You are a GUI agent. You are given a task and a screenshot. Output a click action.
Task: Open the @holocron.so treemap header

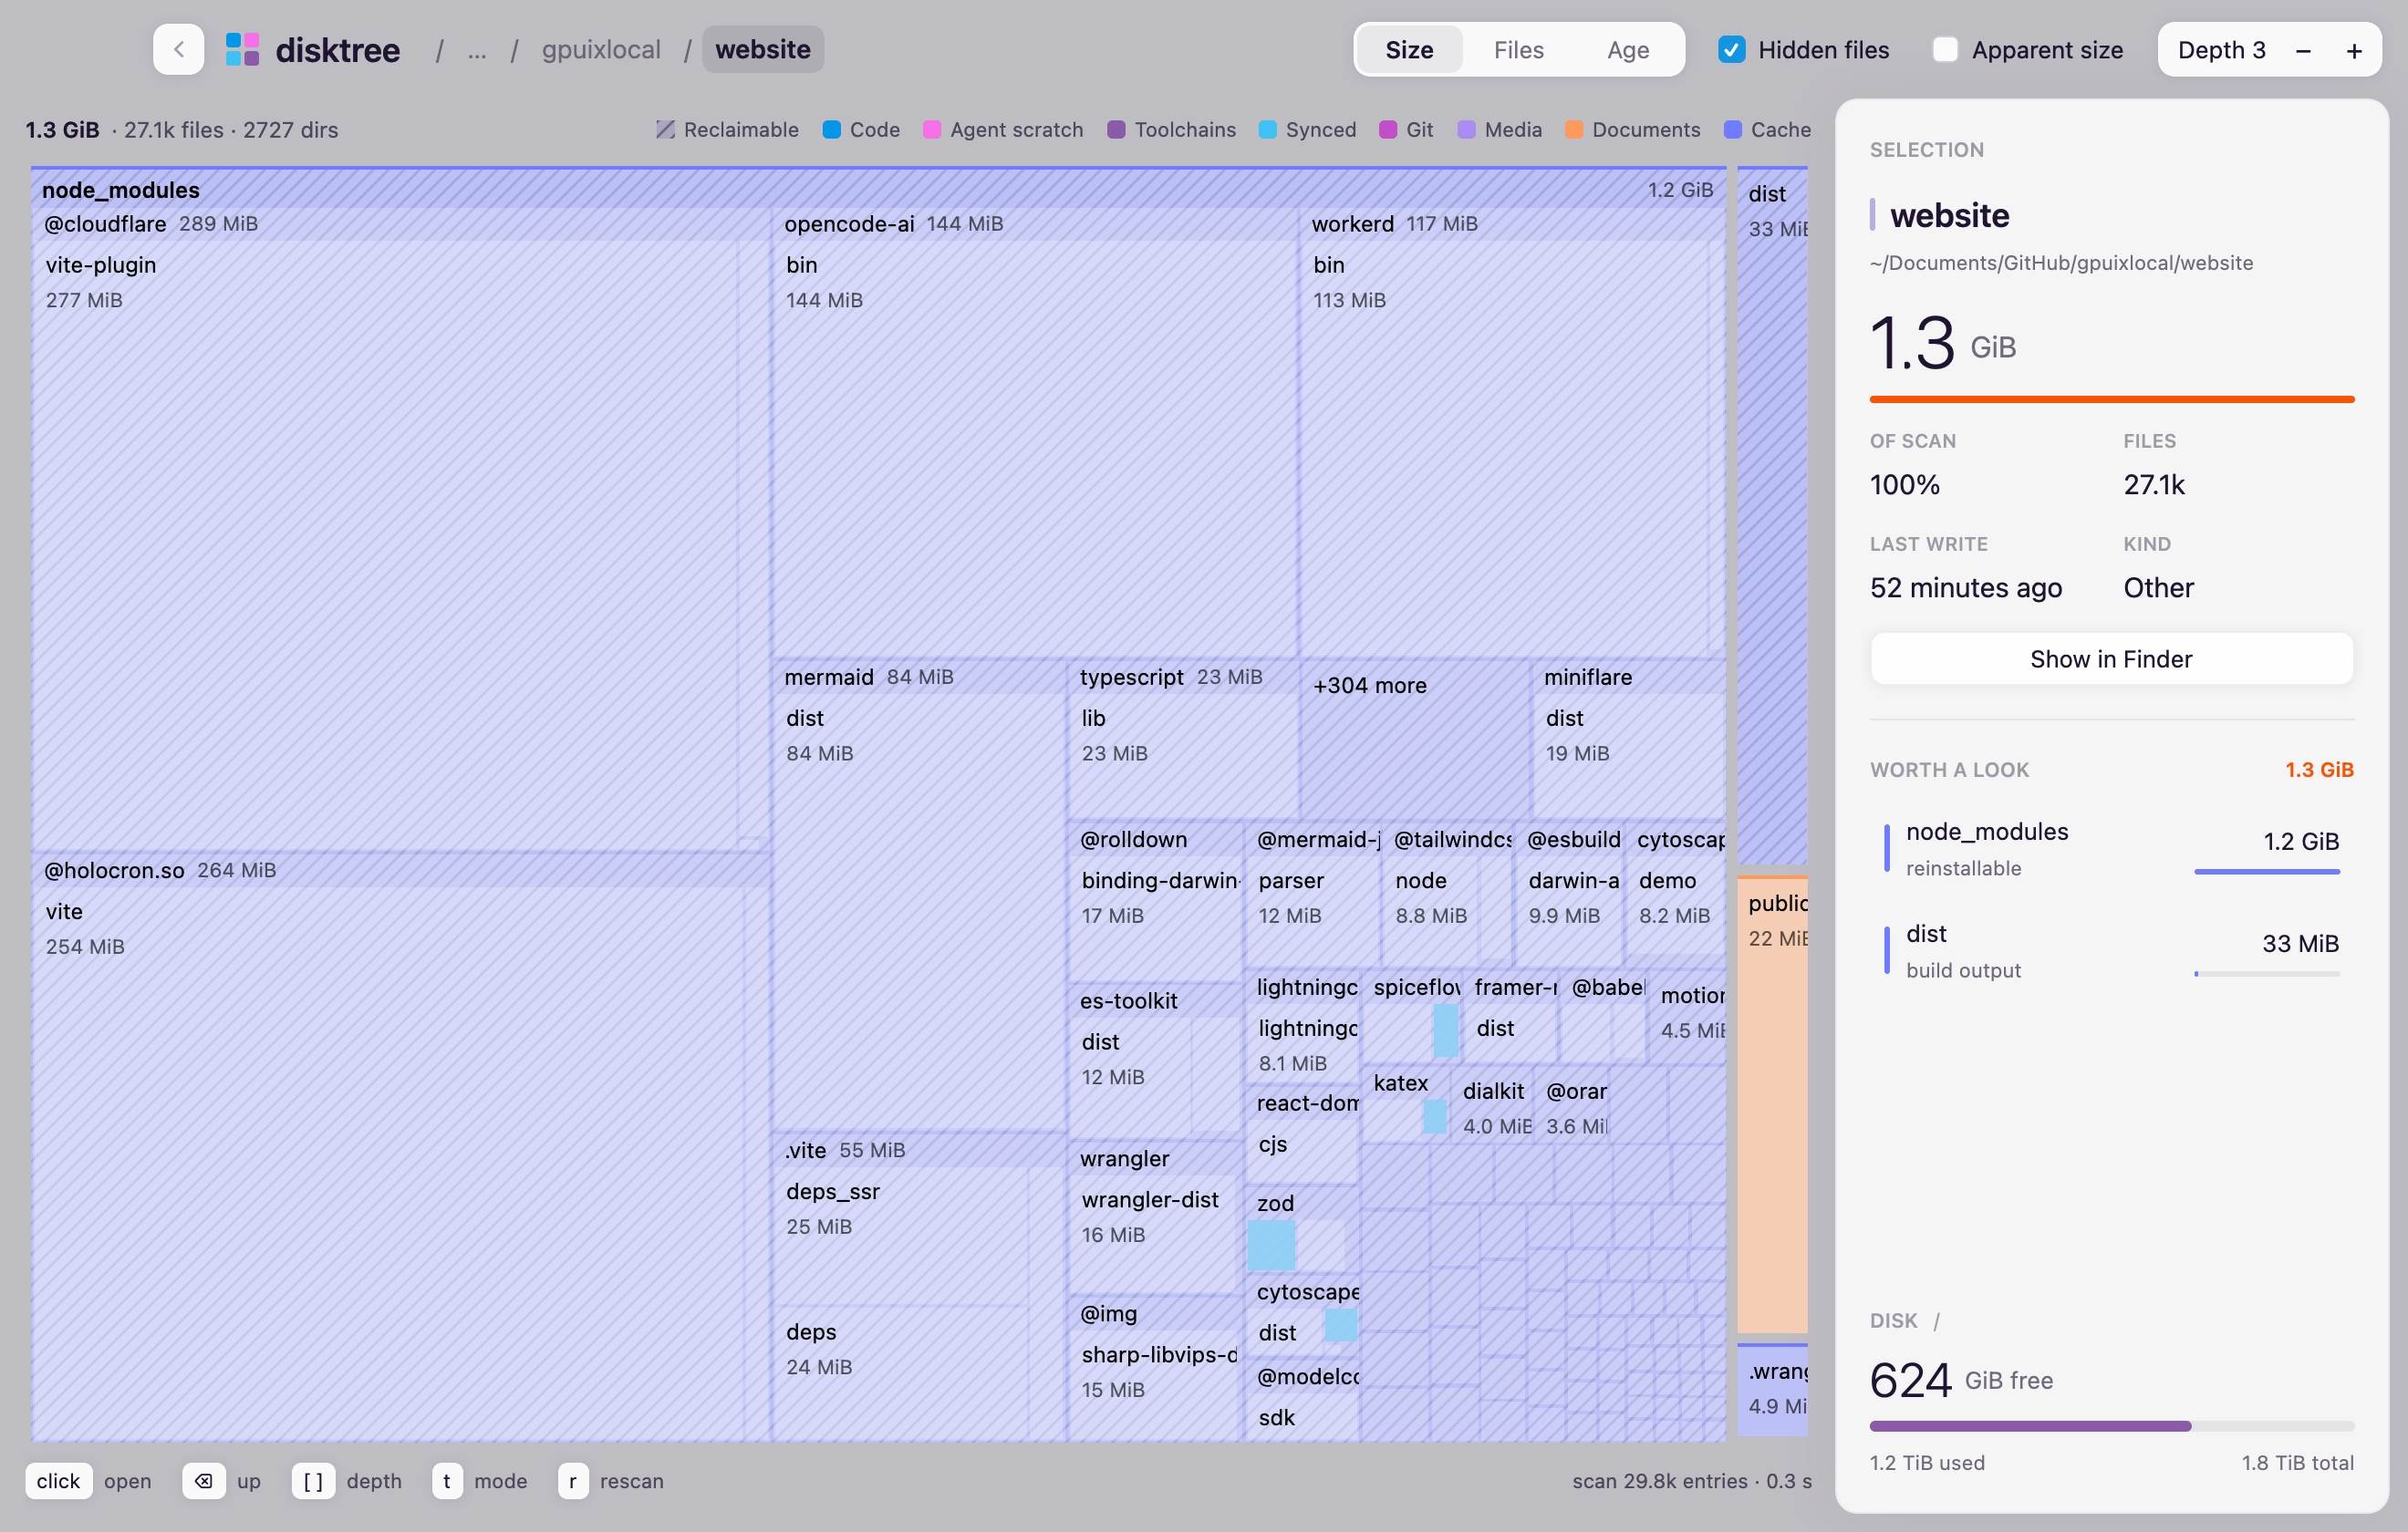(x=400, y=869)
